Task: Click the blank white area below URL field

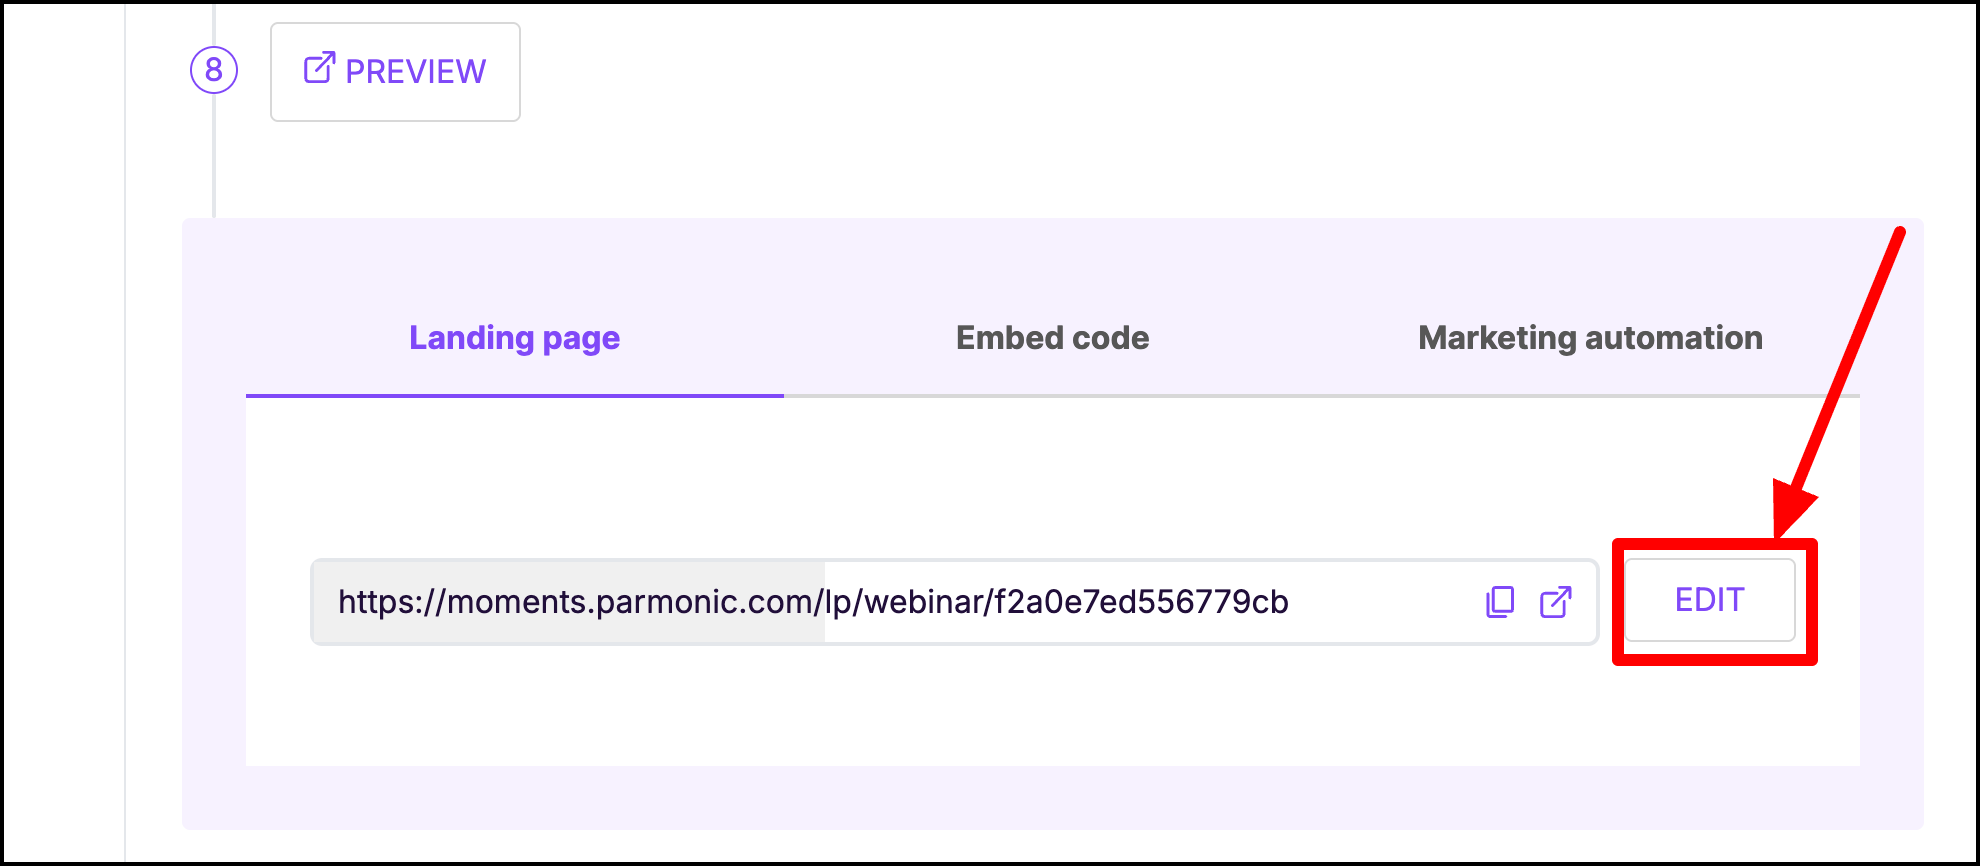Action: (1053, 710)
